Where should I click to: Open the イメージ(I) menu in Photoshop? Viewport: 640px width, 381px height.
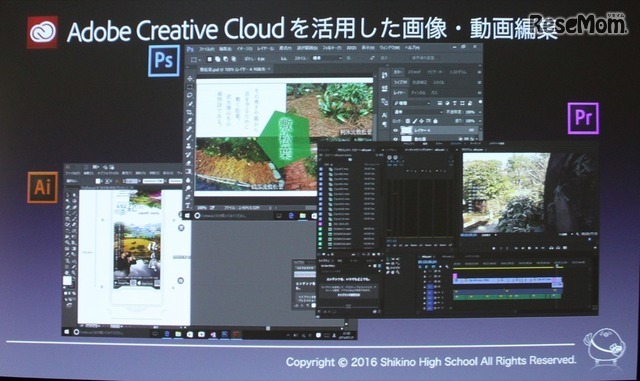point(245,49)
